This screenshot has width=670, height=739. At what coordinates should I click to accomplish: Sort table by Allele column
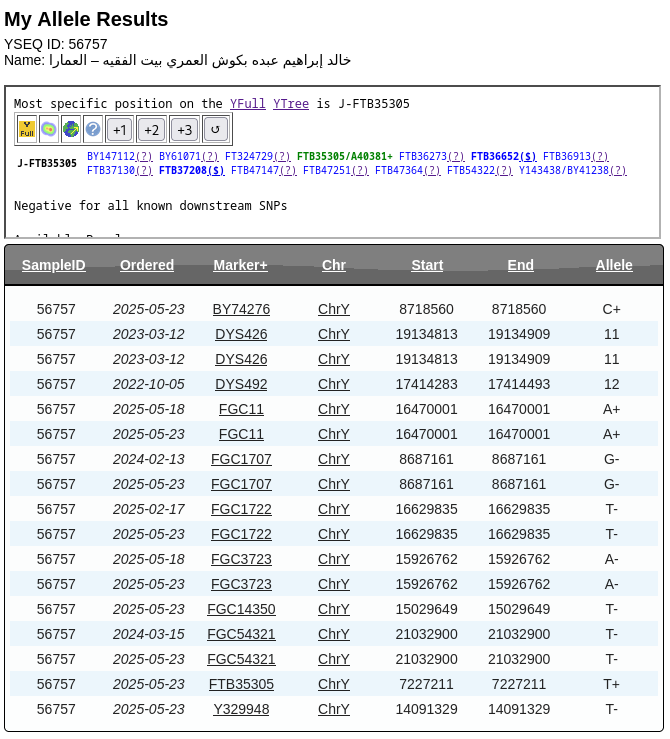[614, 265]
